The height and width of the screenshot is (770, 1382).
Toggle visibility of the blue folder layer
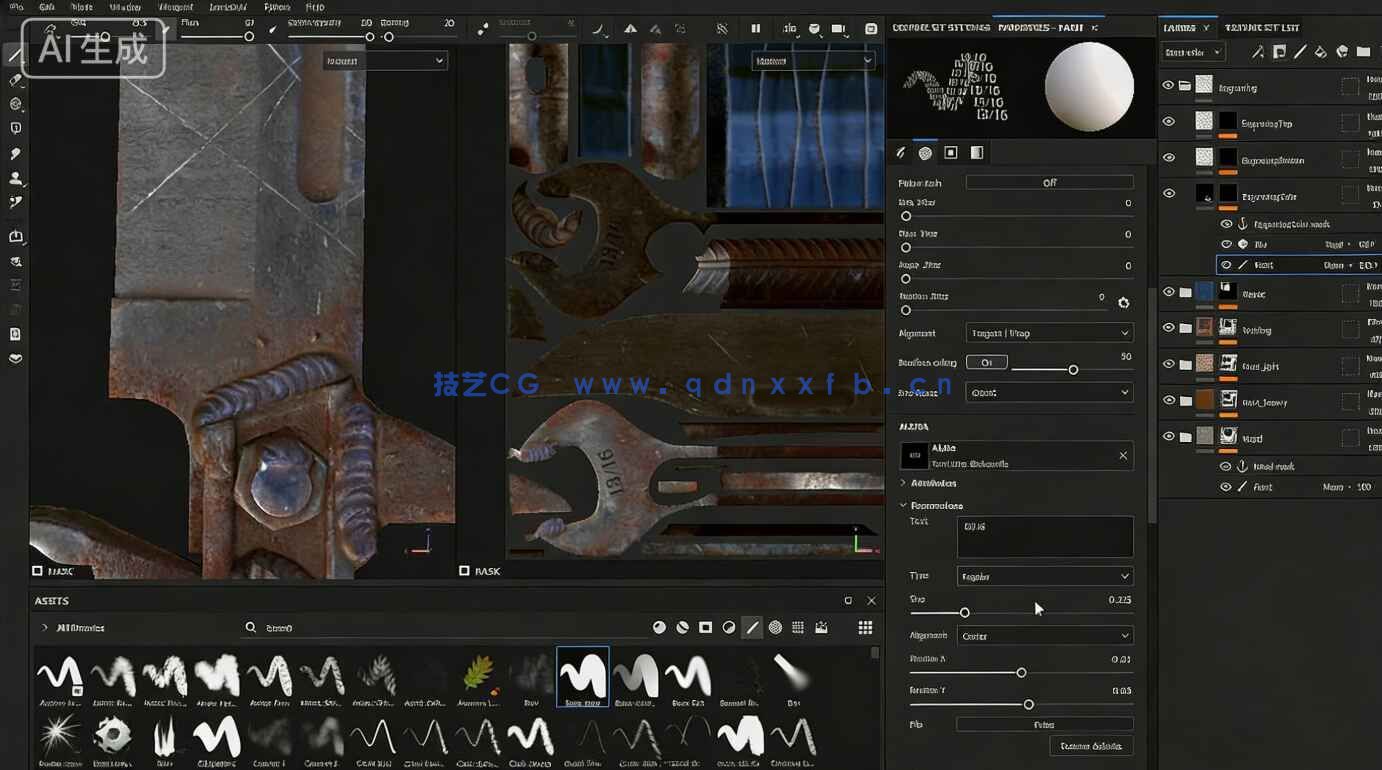coord(1168,292)
